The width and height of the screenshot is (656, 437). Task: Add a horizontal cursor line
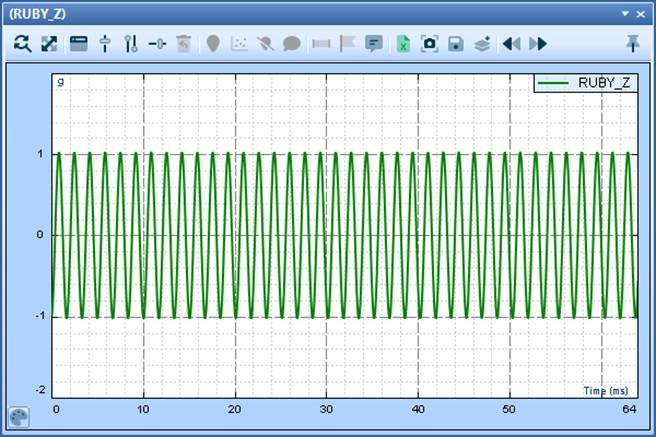157,43
